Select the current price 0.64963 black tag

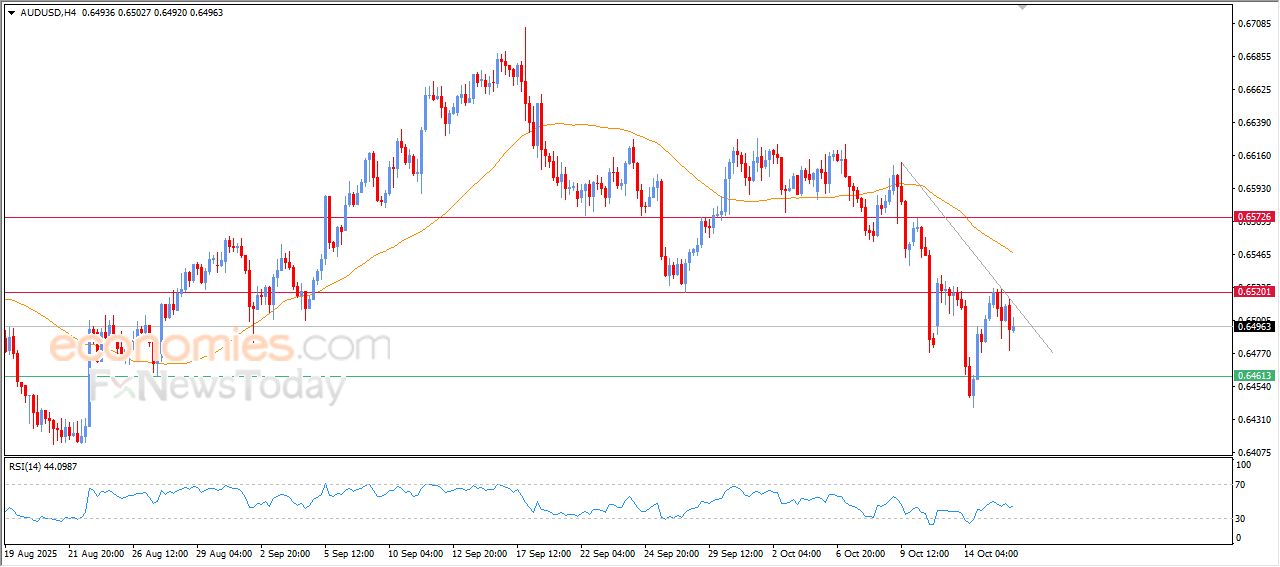pos(1253,326)
